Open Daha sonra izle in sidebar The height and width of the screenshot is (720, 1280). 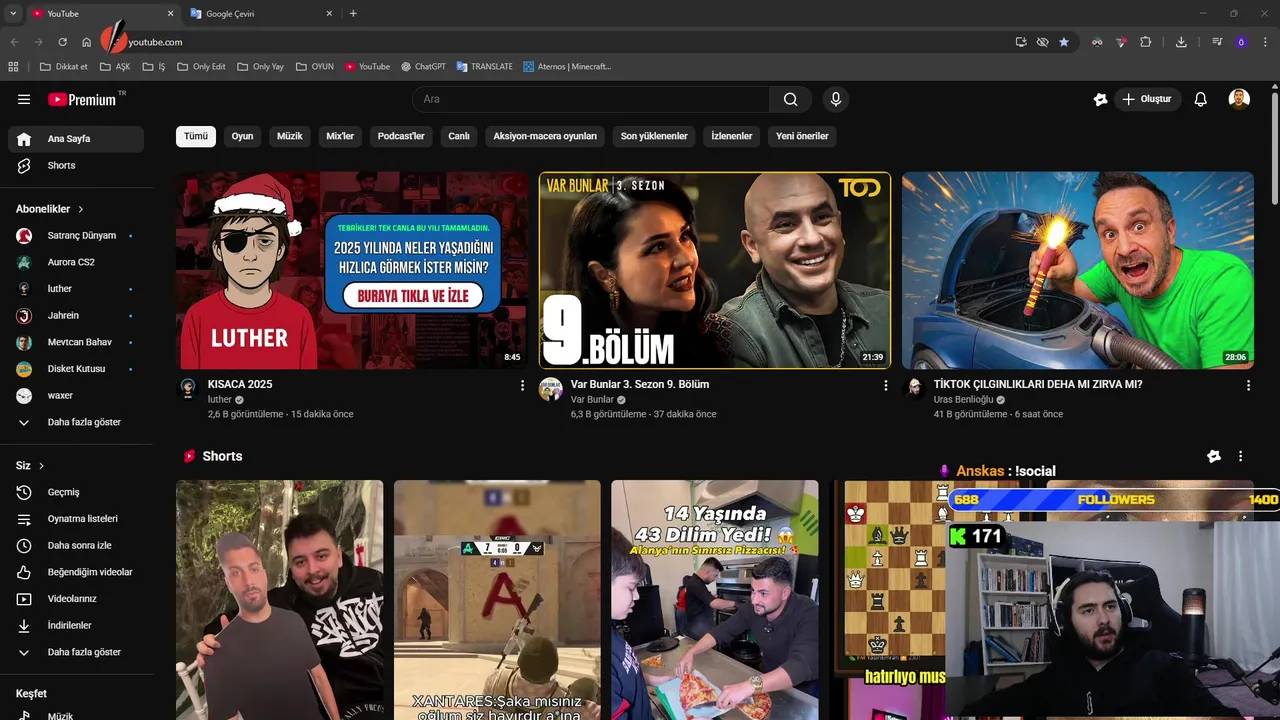coord(76,545)
